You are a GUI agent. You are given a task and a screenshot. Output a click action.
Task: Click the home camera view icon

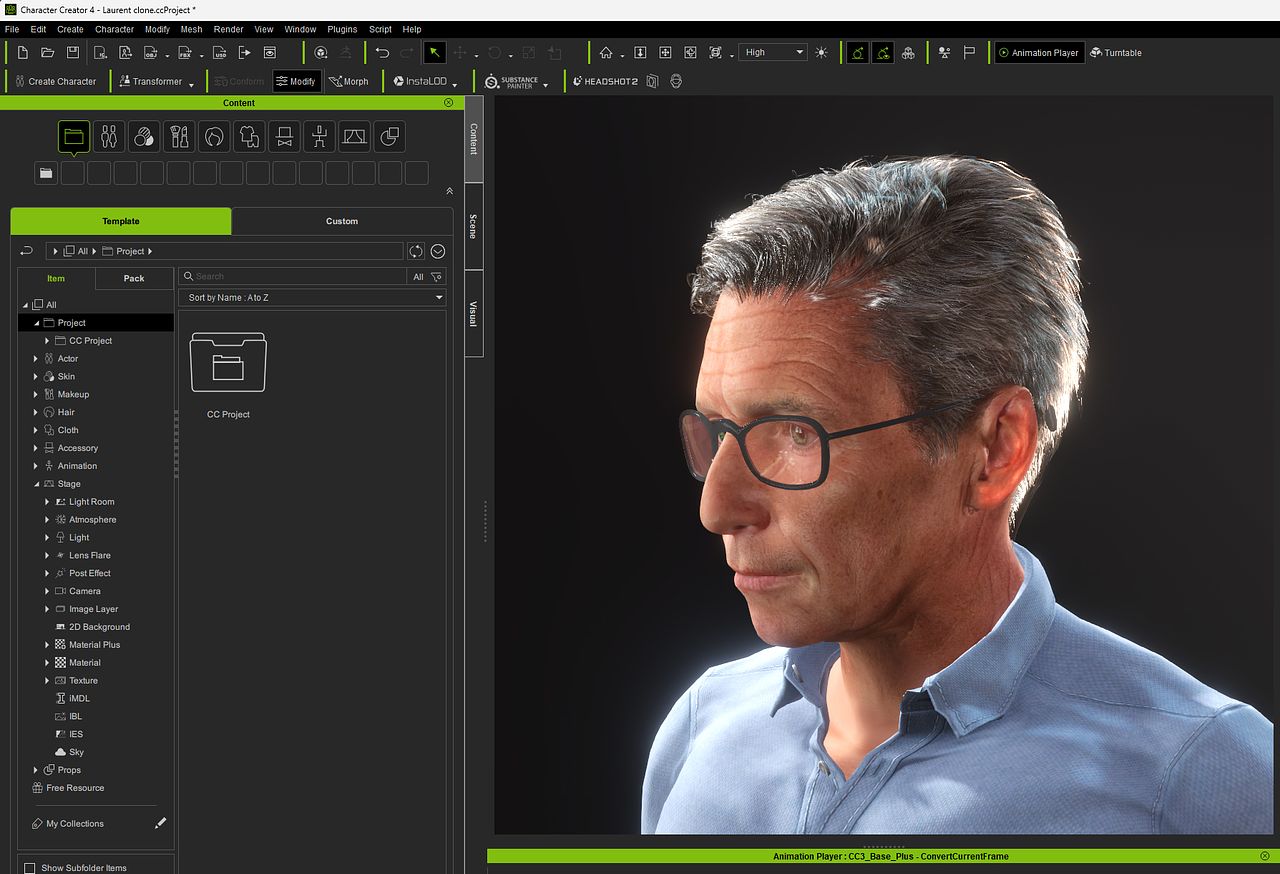[x=606, y=53]
